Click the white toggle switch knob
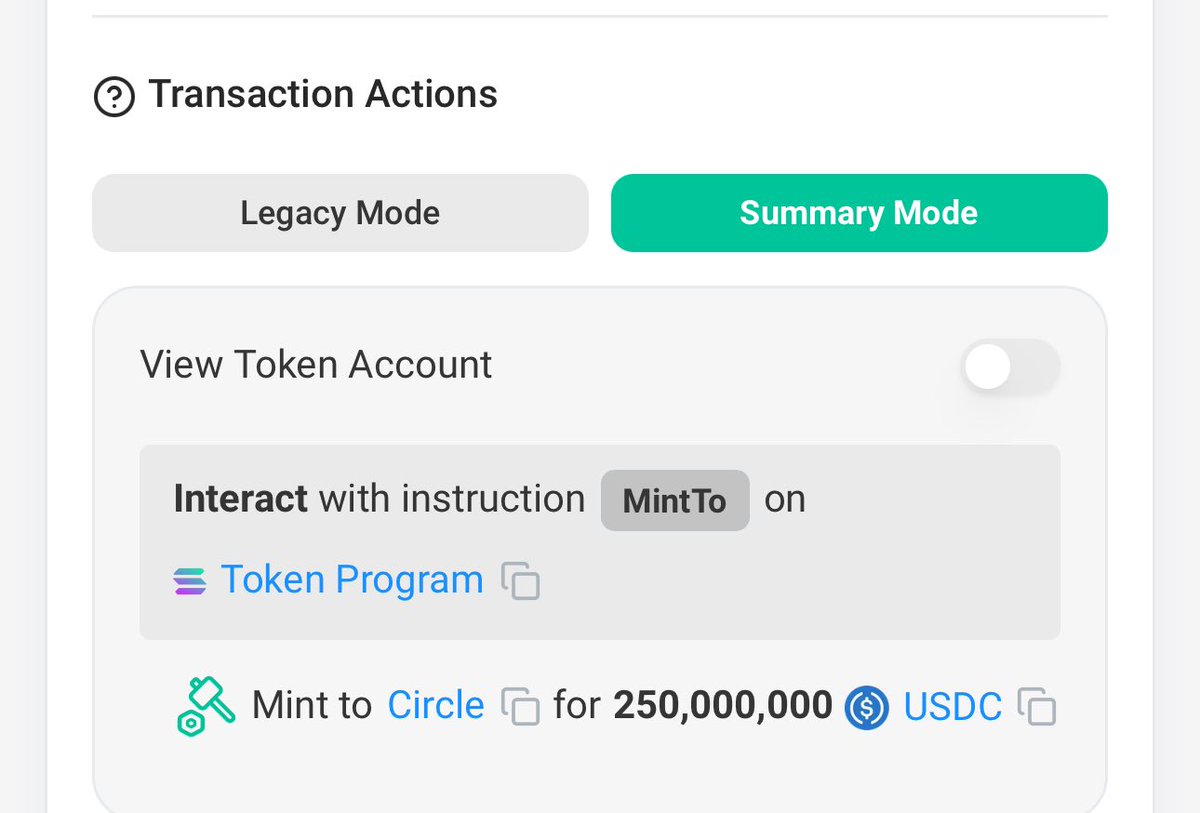Viewport: 1200px width, 813px height. coord(988,367)
